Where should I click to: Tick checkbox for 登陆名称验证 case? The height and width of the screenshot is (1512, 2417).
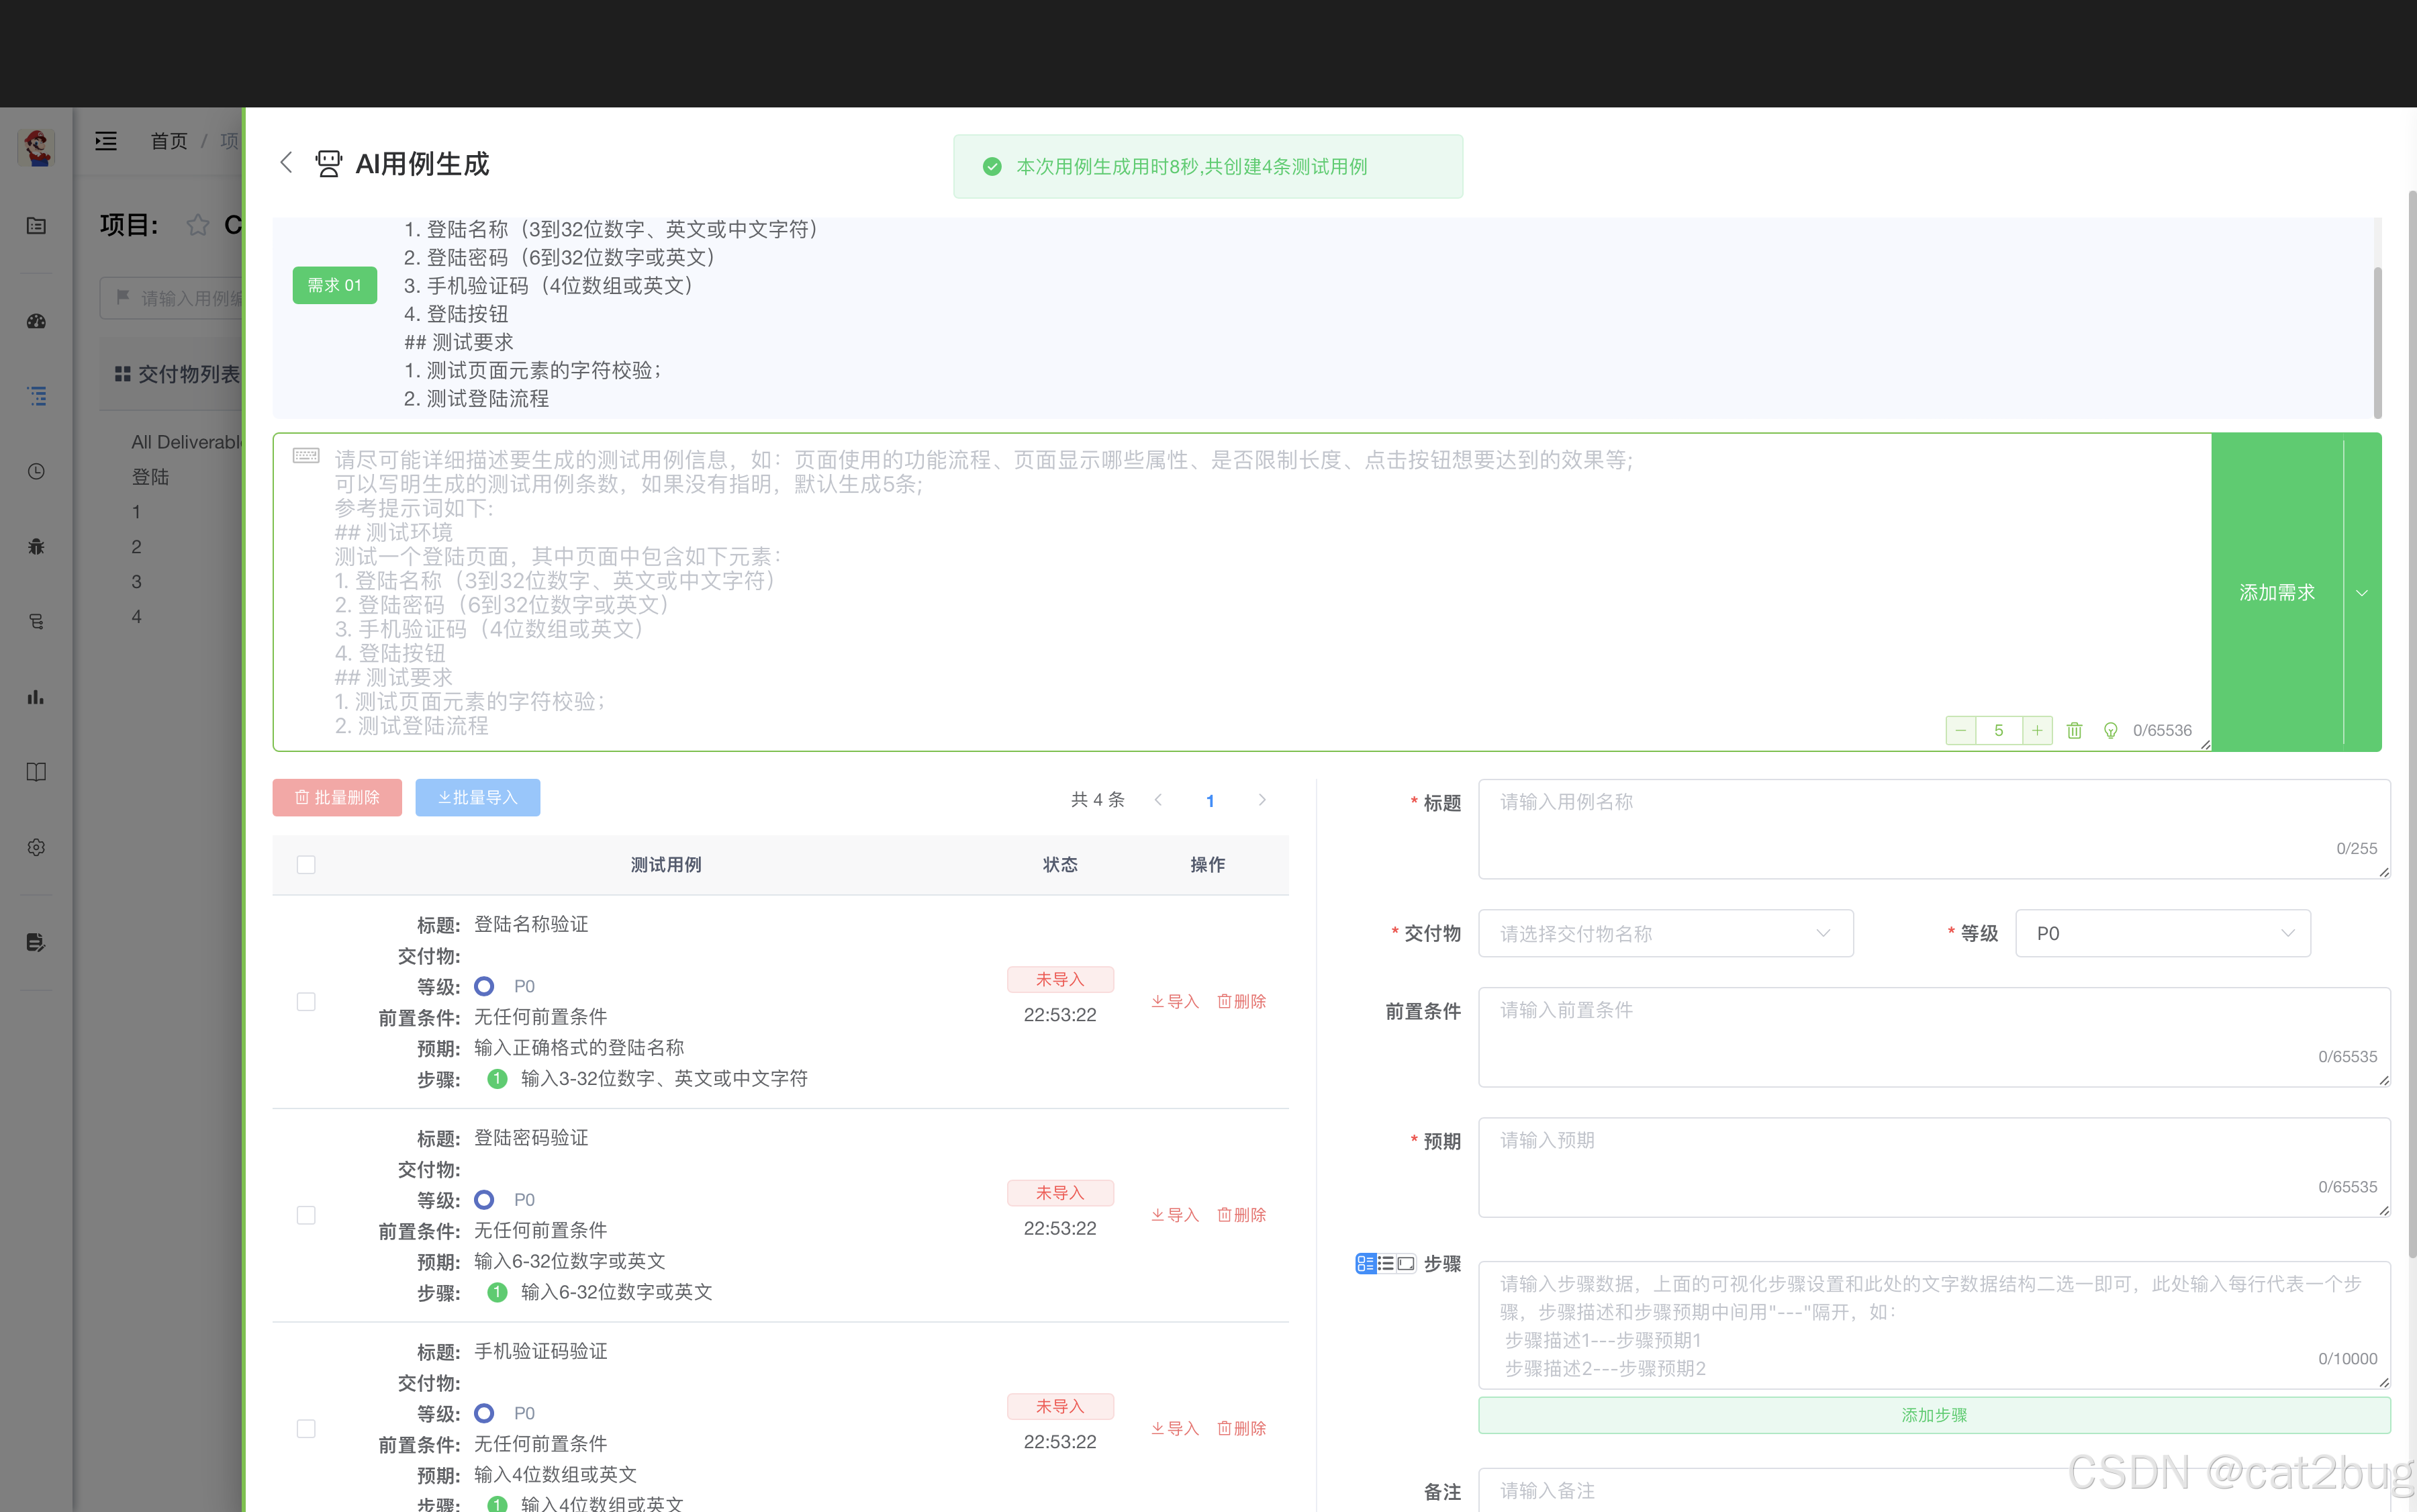pos(306,1001)
